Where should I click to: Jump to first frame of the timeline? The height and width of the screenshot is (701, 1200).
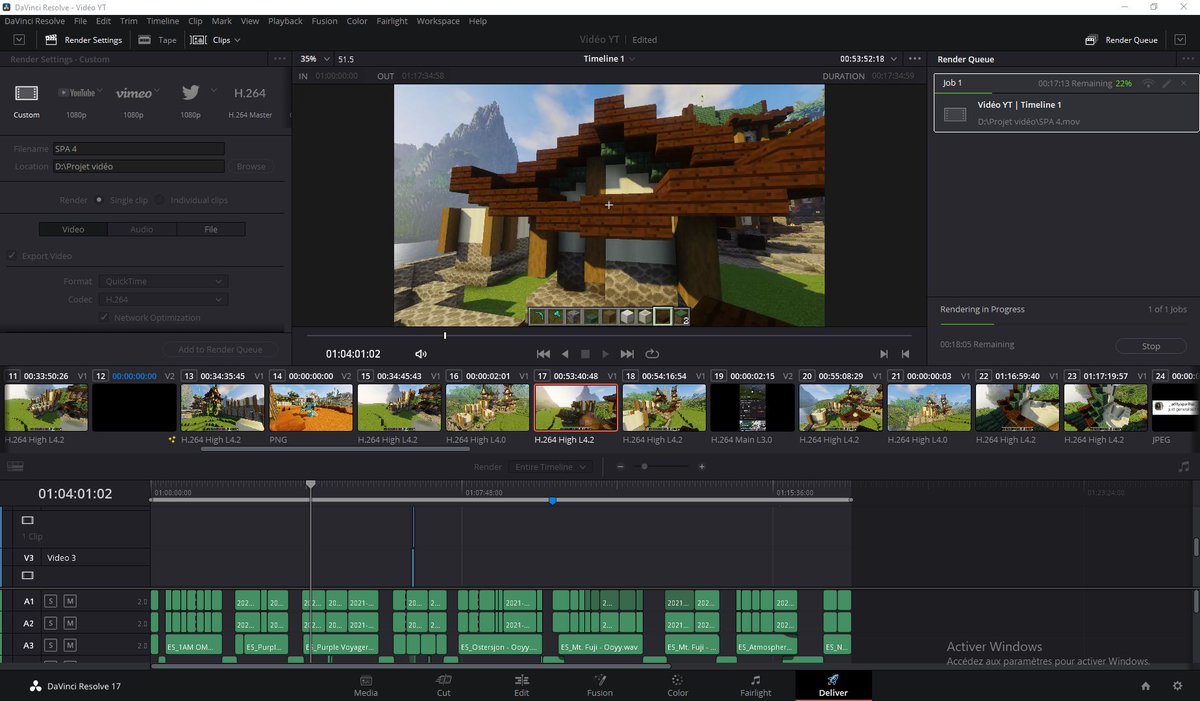click(543, 354)
